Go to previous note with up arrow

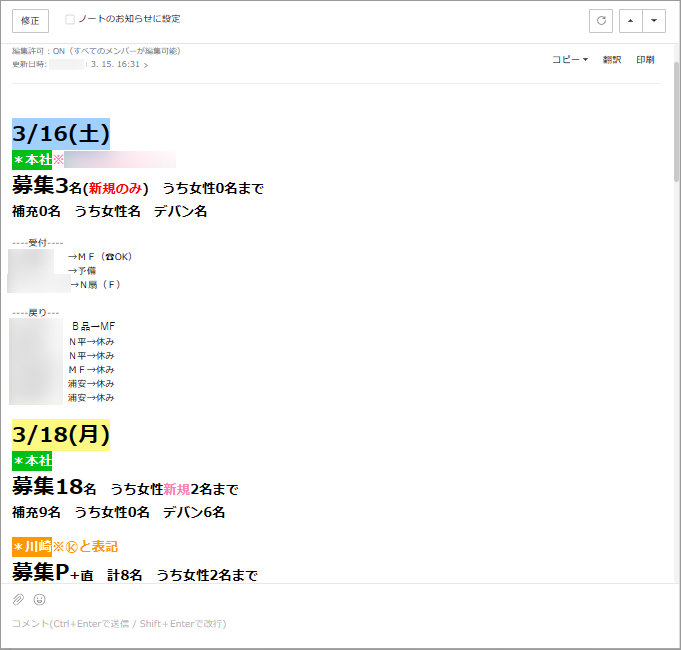[630, 21]
